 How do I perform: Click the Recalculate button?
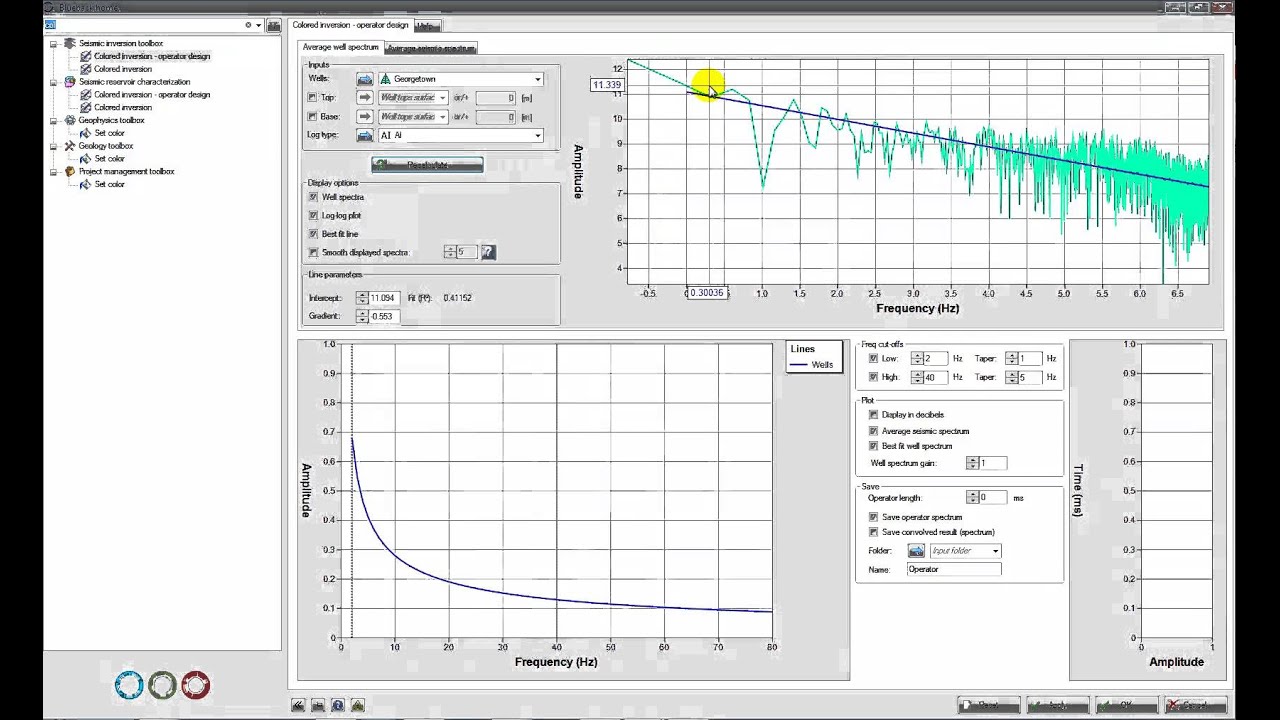tap(427, 165)
